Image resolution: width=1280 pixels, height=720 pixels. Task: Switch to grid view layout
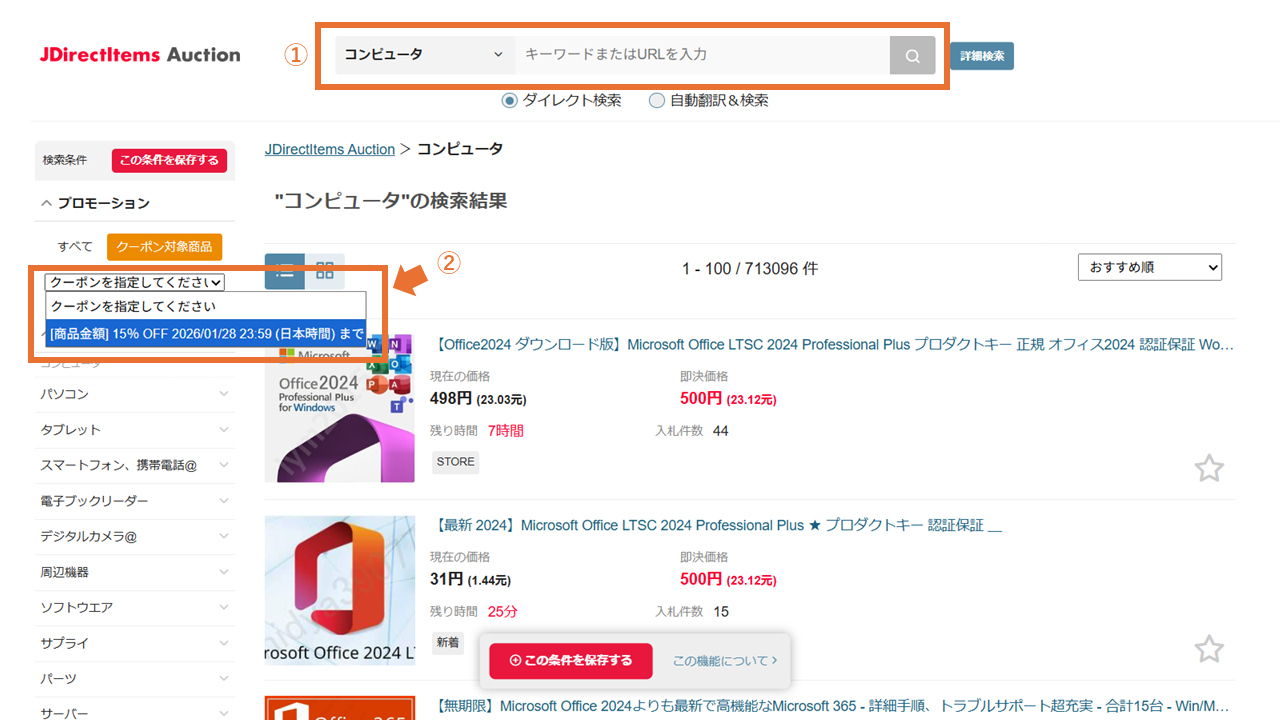325,271
